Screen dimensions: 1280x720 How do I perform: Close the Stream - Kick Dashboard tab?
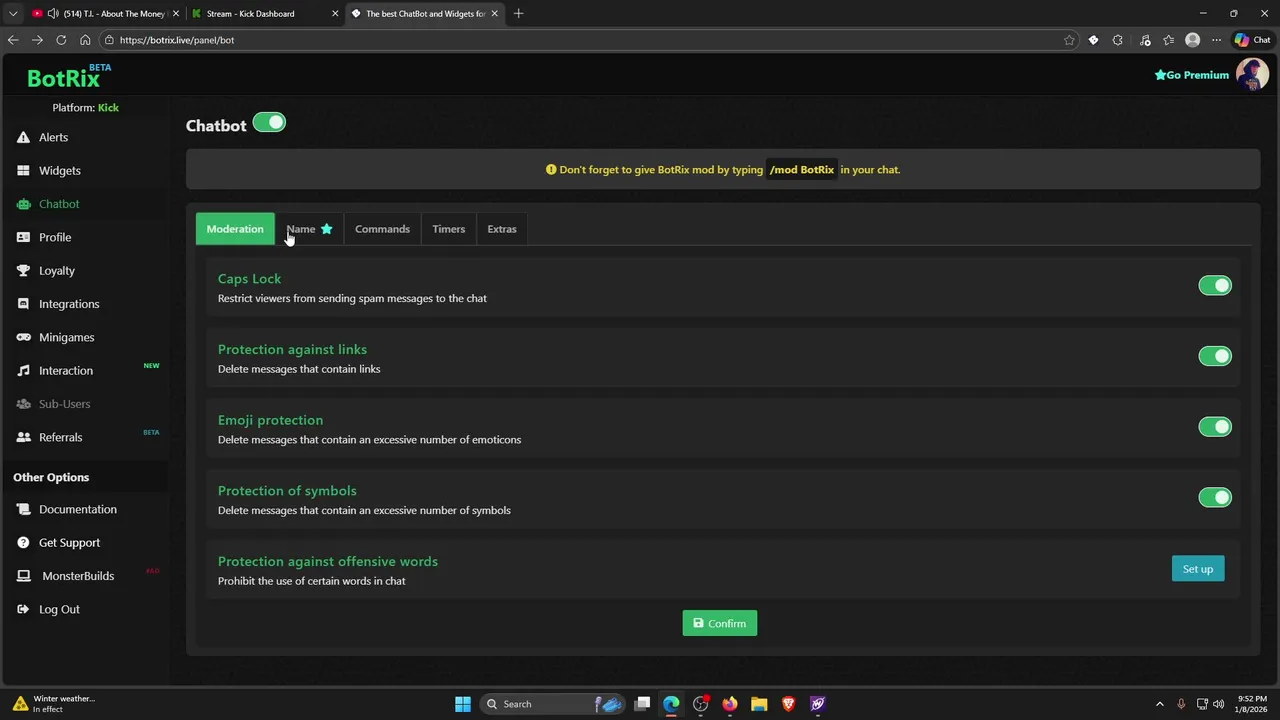335,14
